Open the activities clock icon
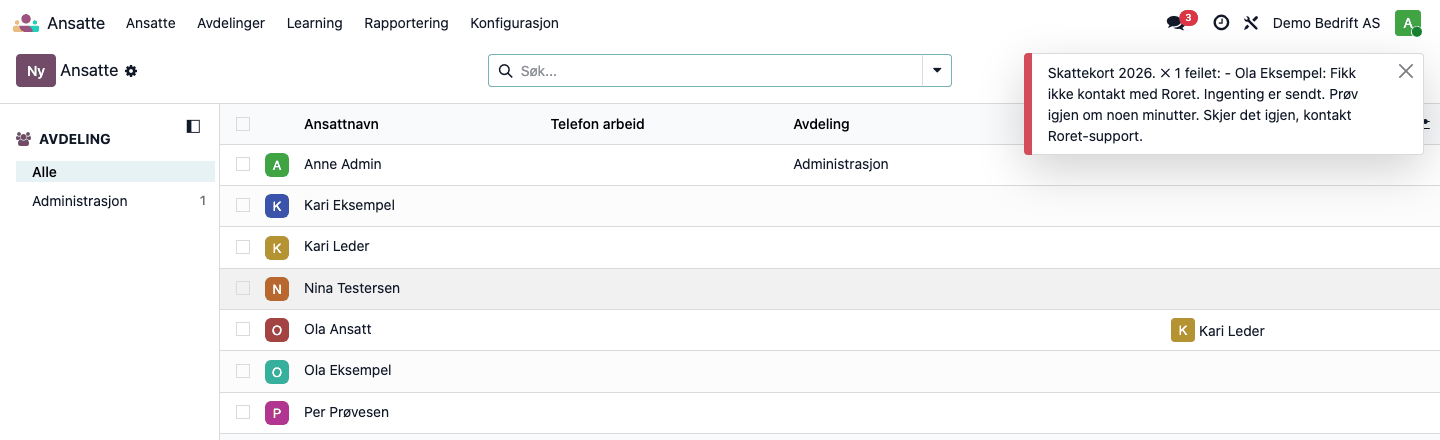The image size is (1440, 440). point(1221,23)
